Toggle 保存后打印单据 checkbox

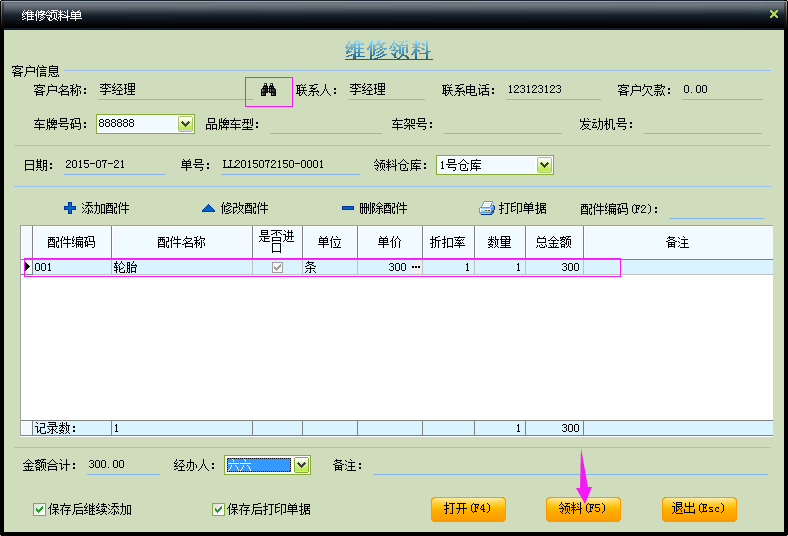[218, 509]
